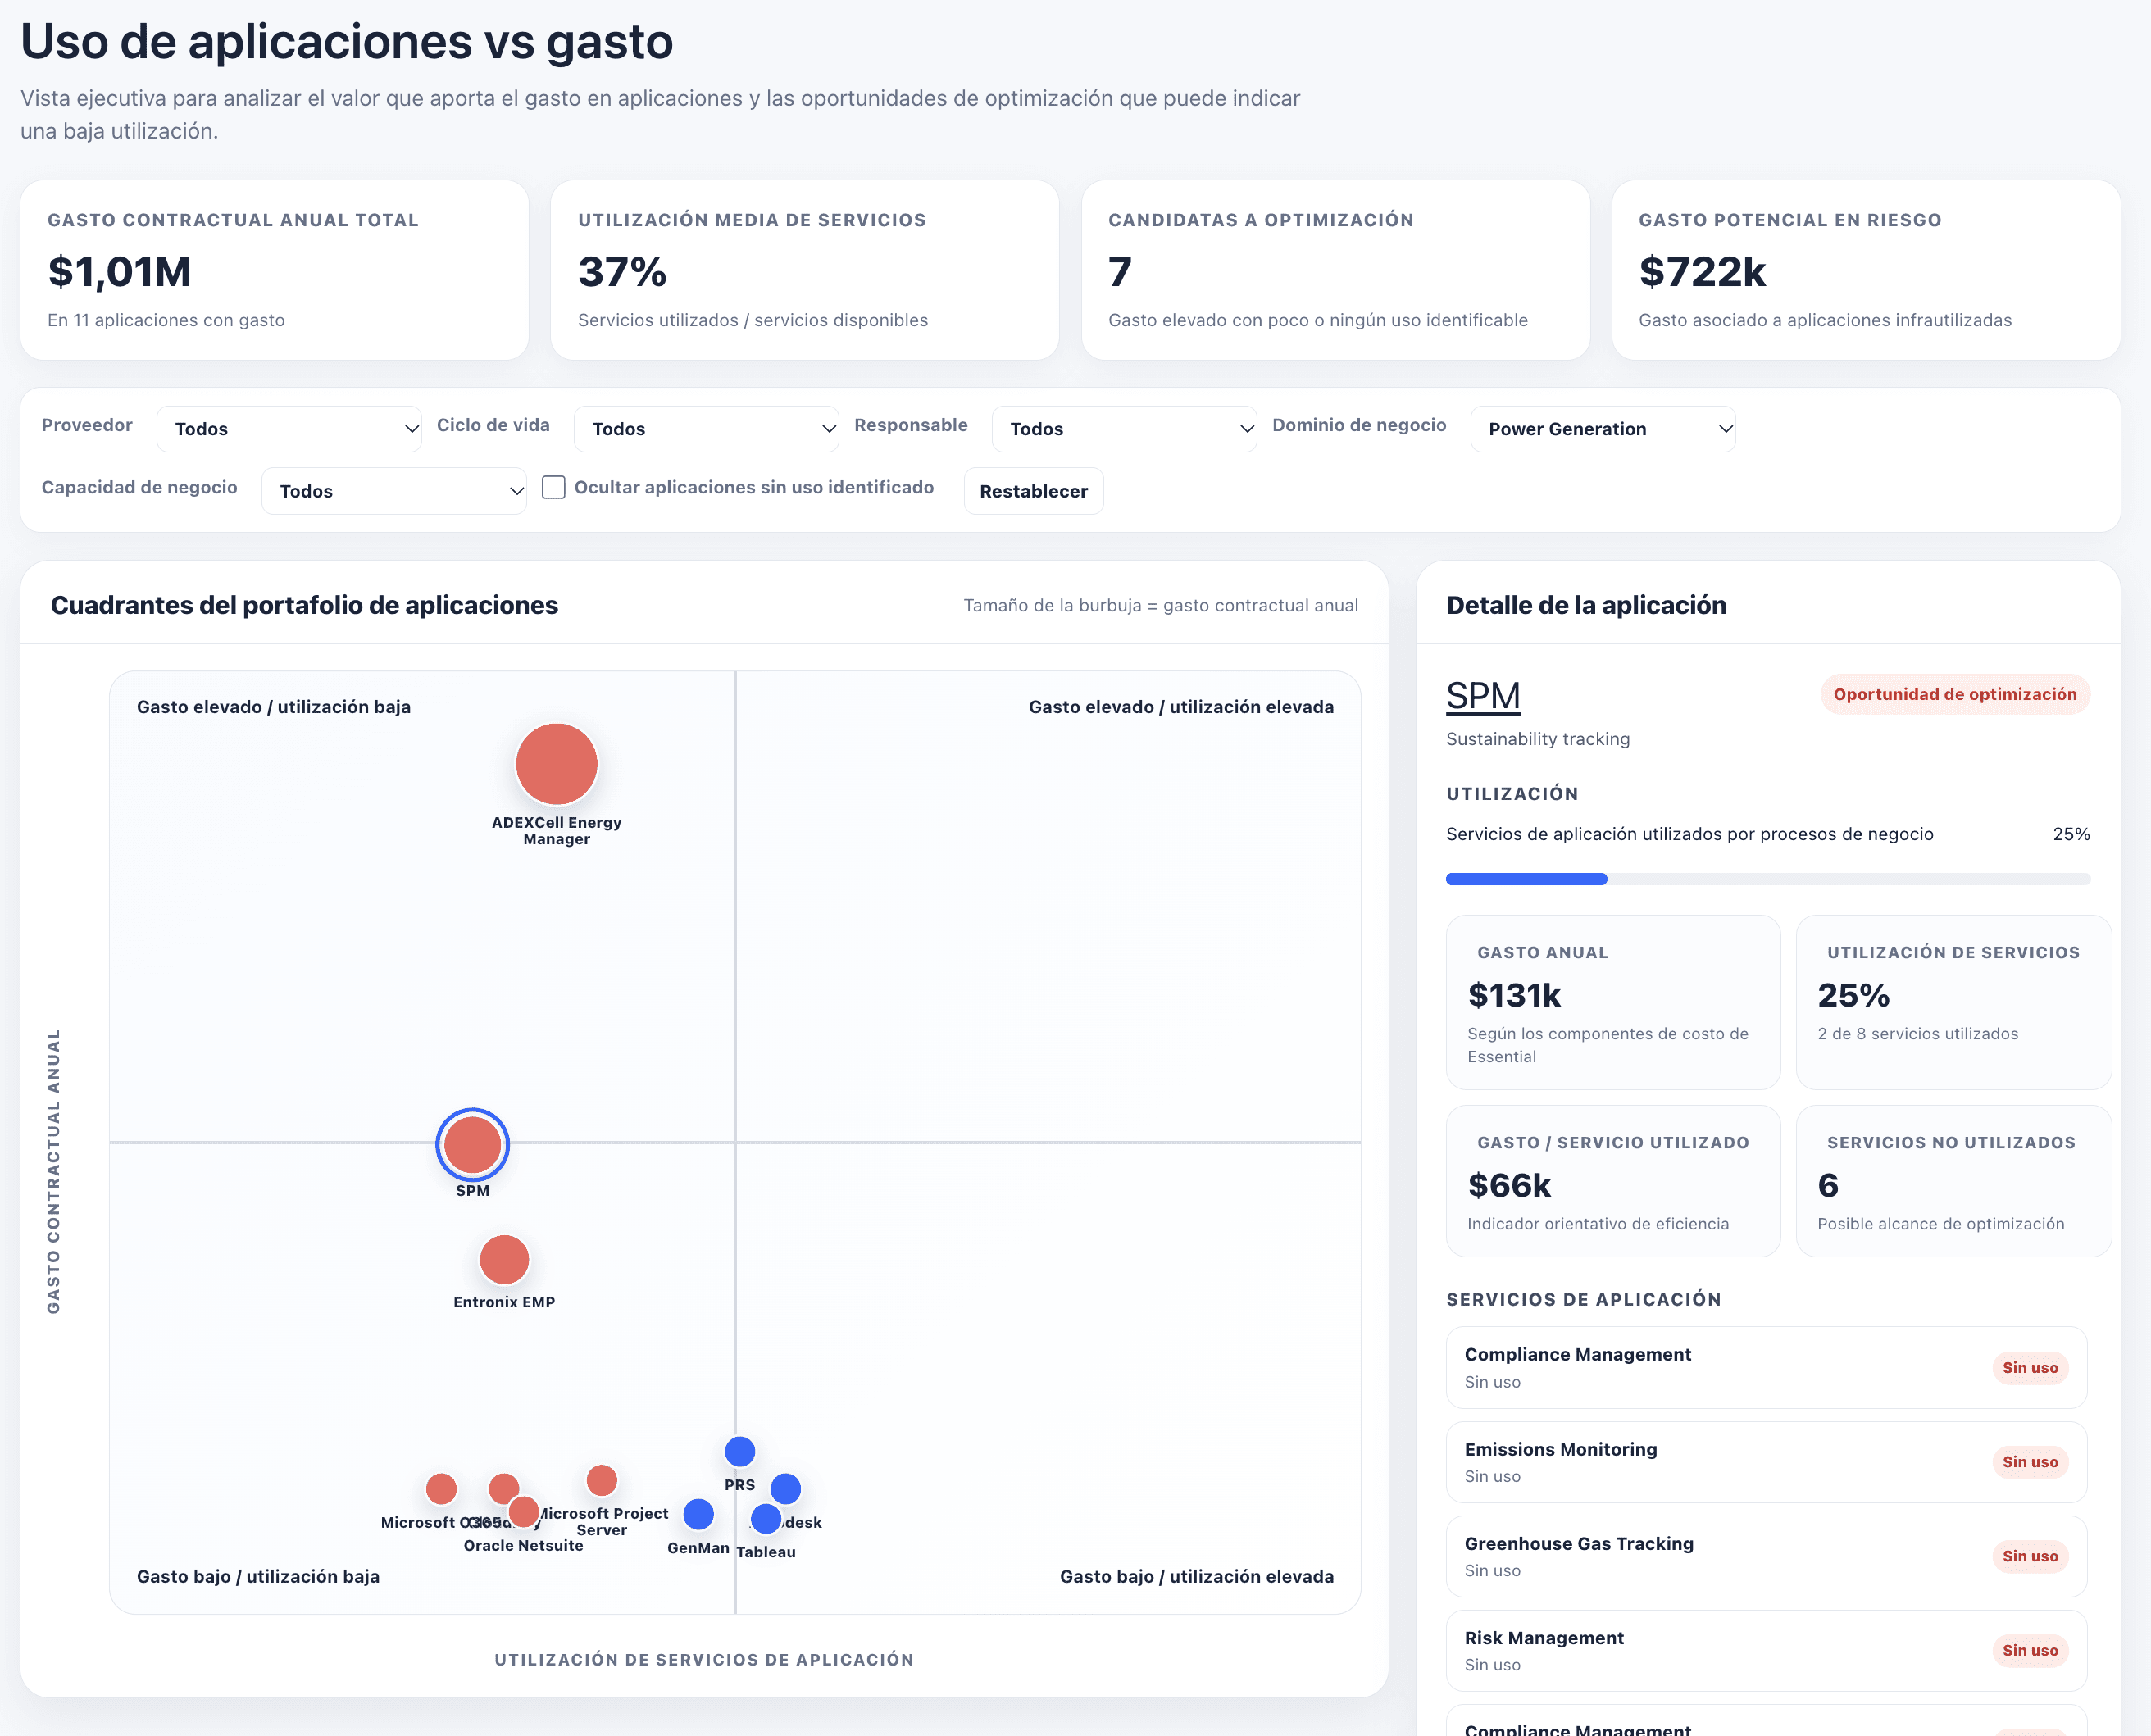
Task: Click the Servicios no utilizados 6 tile
Action: tap(1953, 1181)
